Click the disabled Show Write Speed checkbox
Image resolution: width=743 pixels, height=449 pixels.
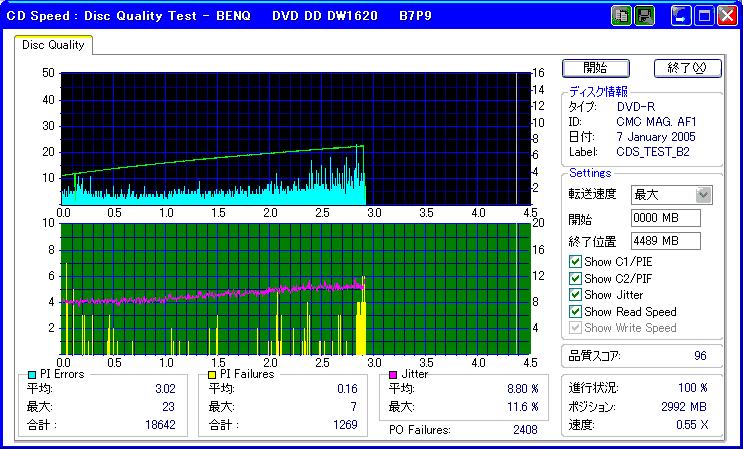(575, 328)
